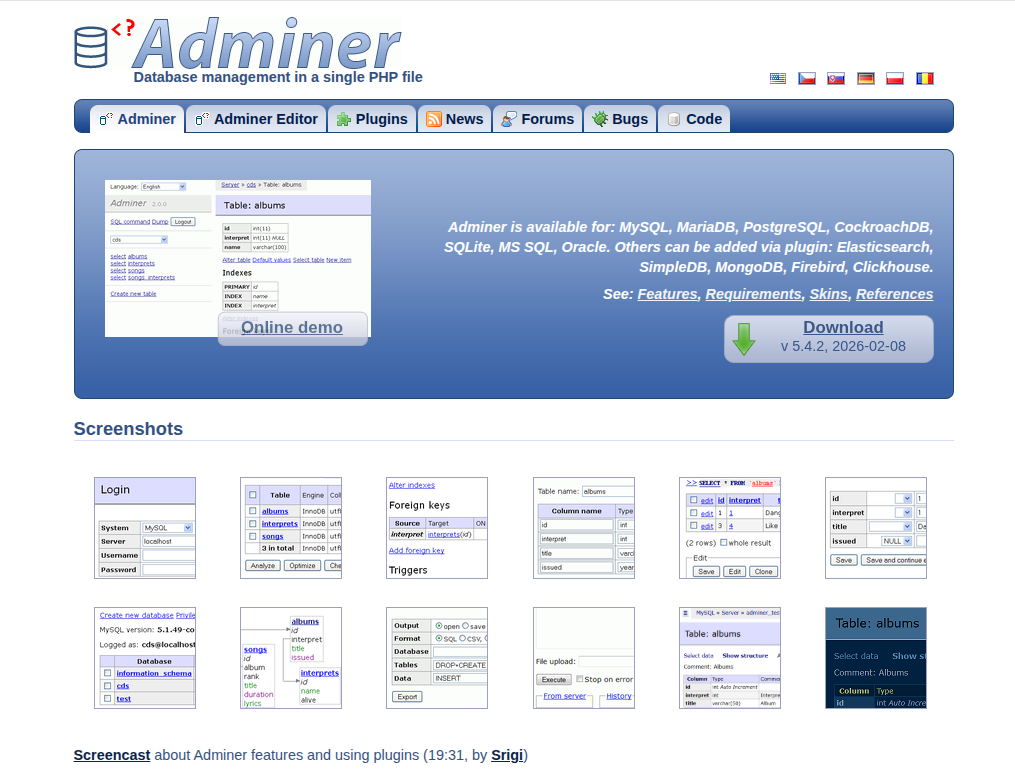This screenshot has height=773, width=1015.
Task: Click the page icon on Code tab
Action: (672, 118)
